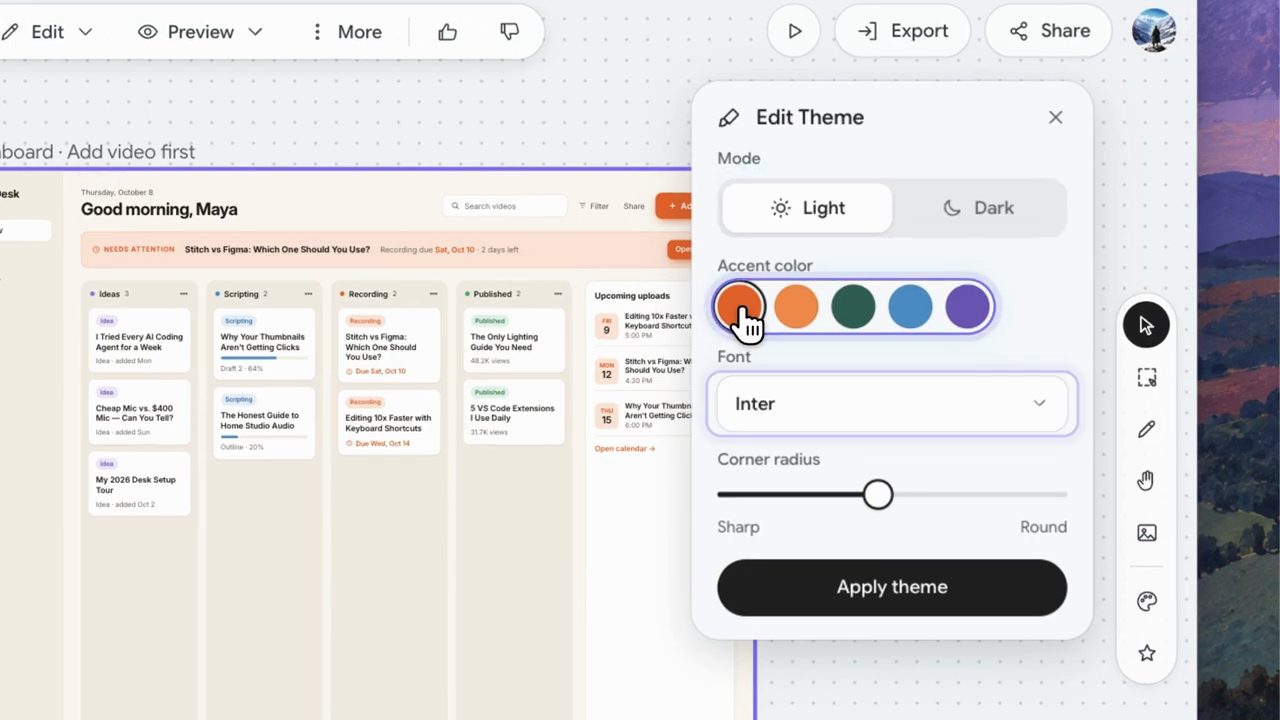Close the Edit Theme panel
This screenshot has width=1280, height=720.
point(1055,117)
